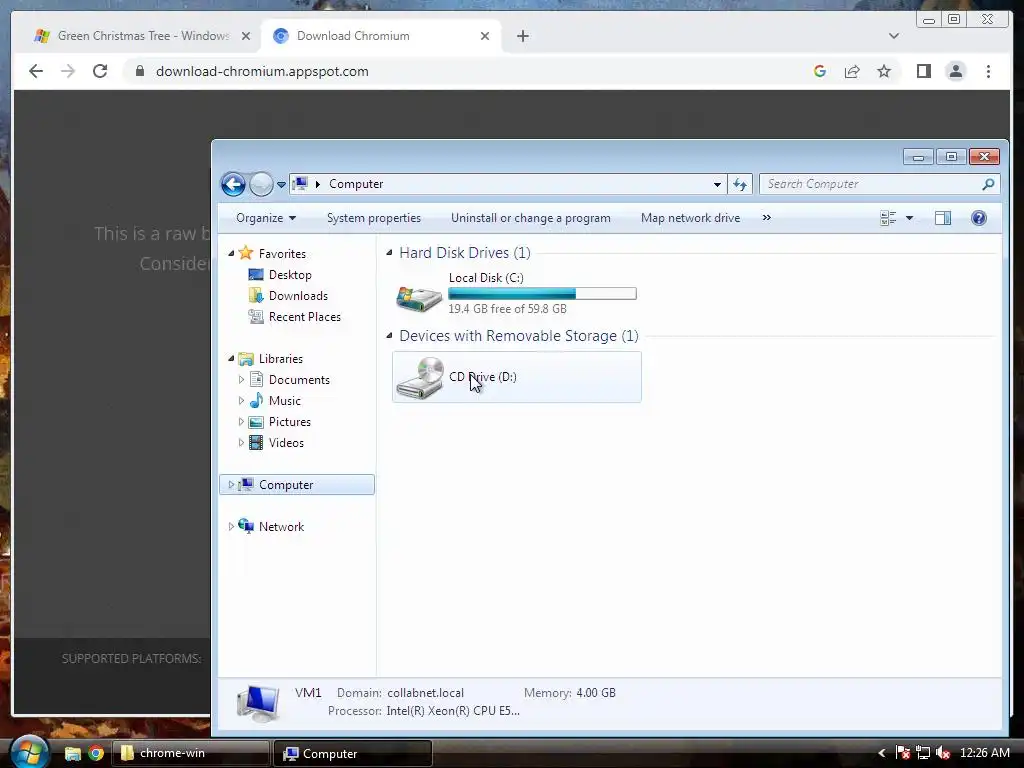Screen dimensions: 1024x768
Task: Click the muted volume tray icon
Action: pos(942,753)
